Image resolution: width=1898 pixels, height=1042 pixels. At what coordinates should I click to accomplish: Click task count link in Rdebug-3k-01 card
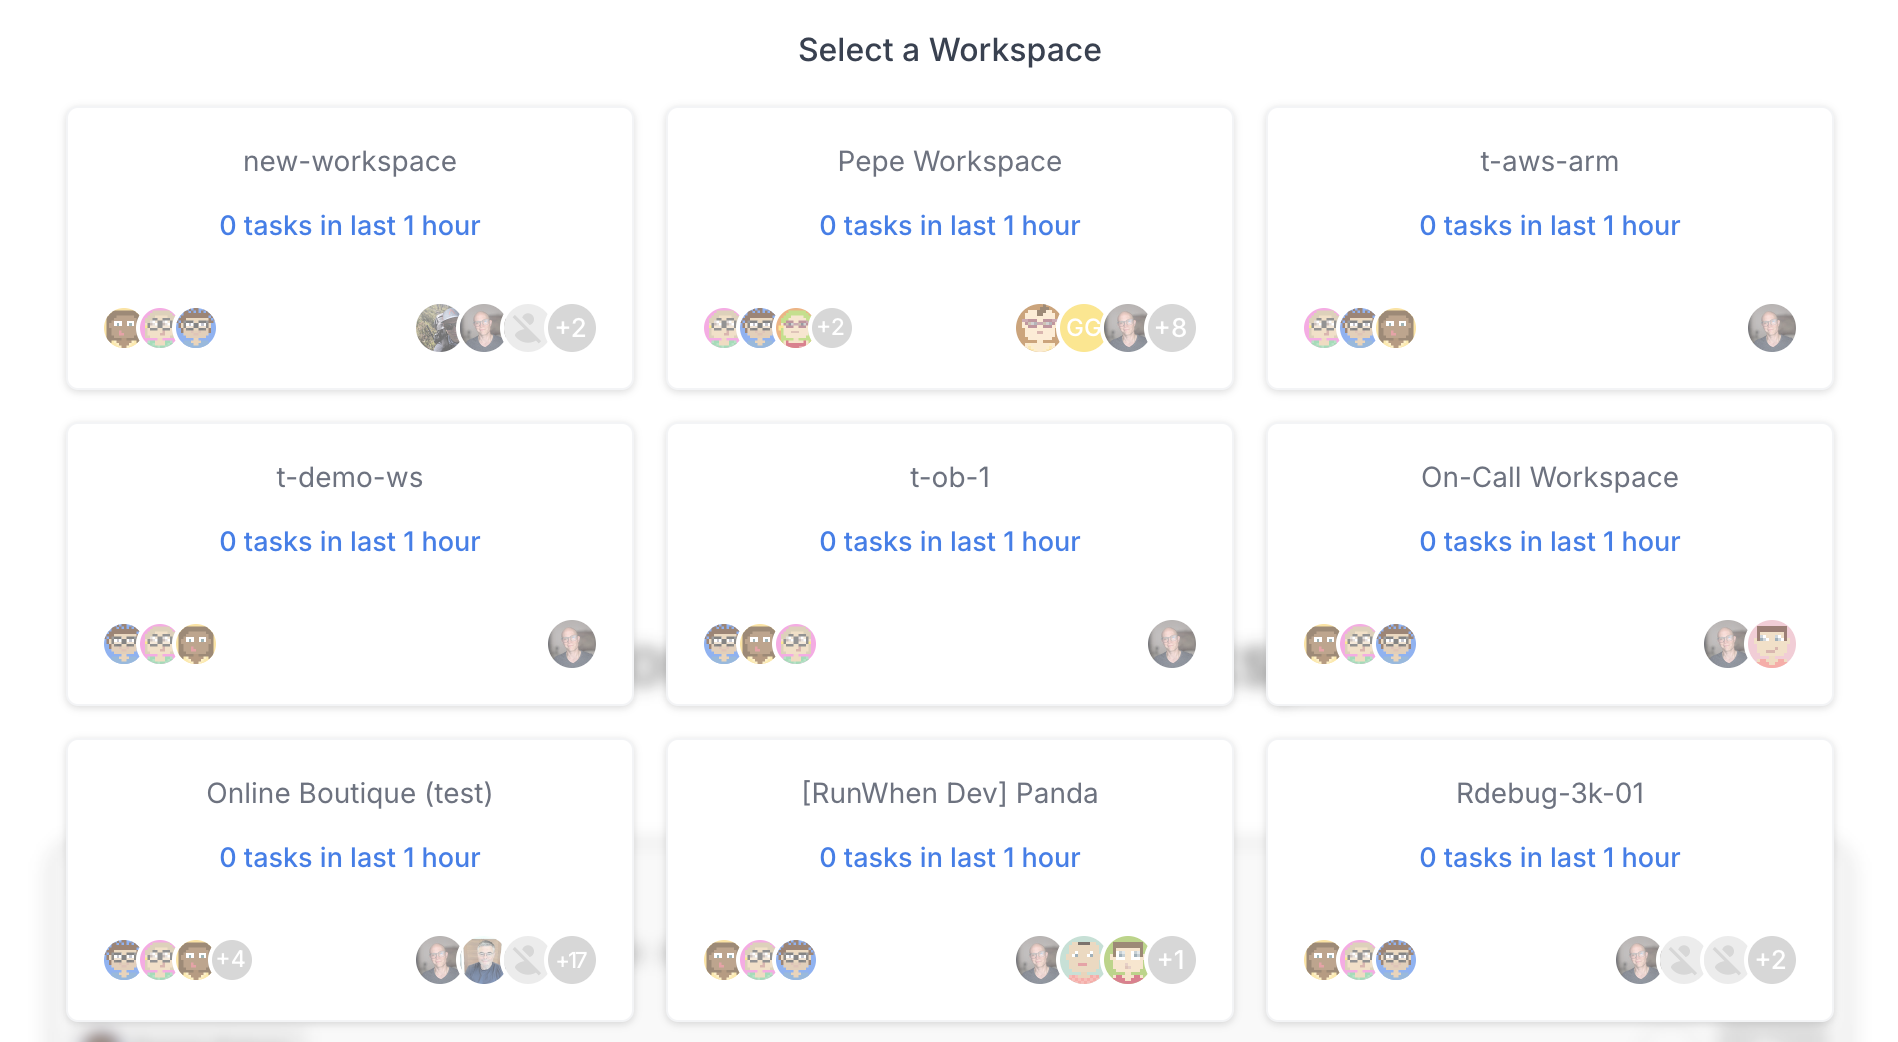(x=1549, y=857)
